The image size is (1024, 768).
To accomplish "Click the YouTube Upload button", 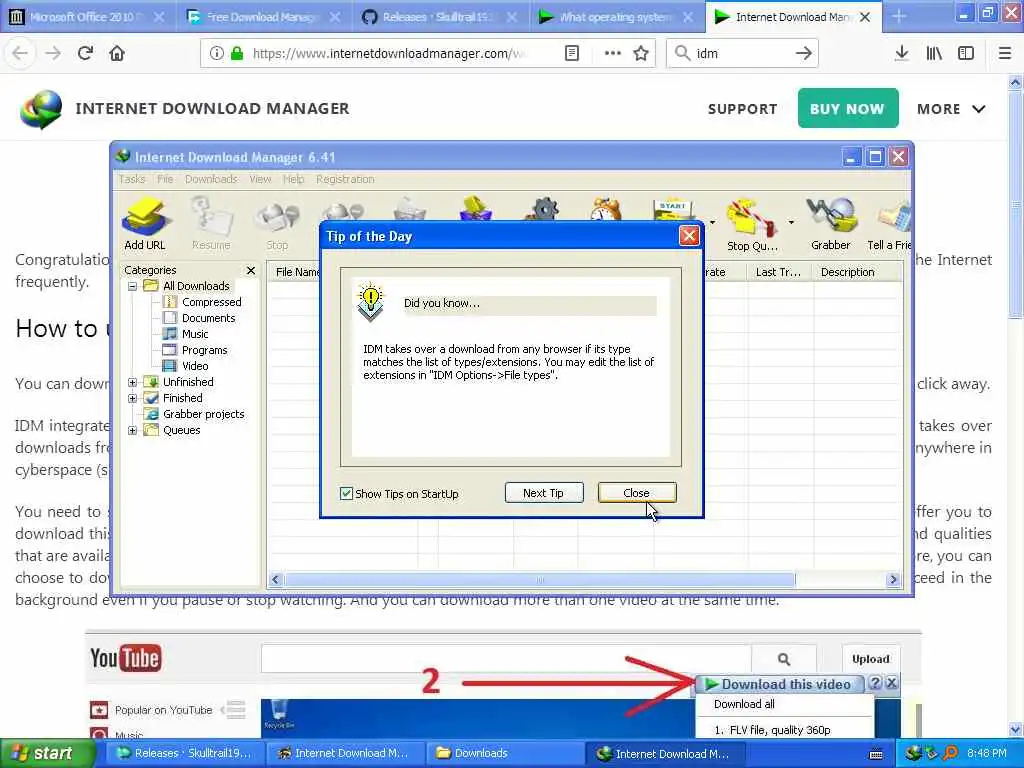I will point(871,659).
